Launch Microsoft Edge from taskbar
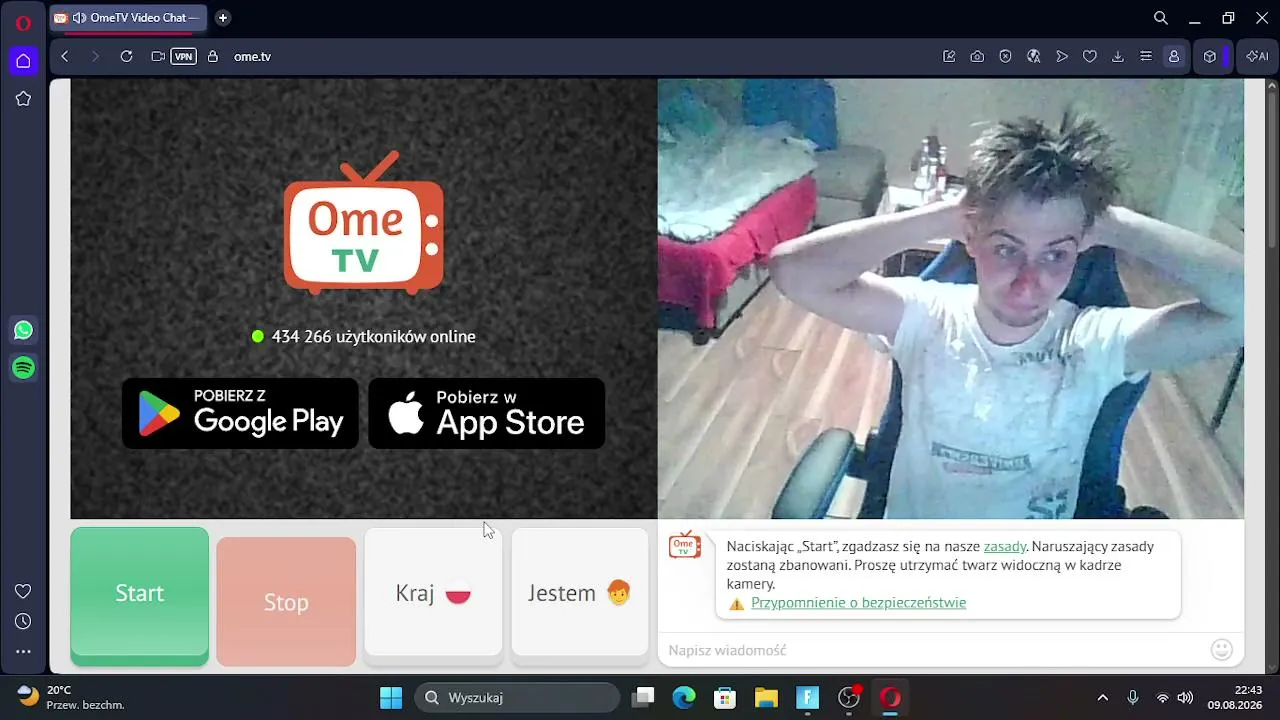 (684, 697)
